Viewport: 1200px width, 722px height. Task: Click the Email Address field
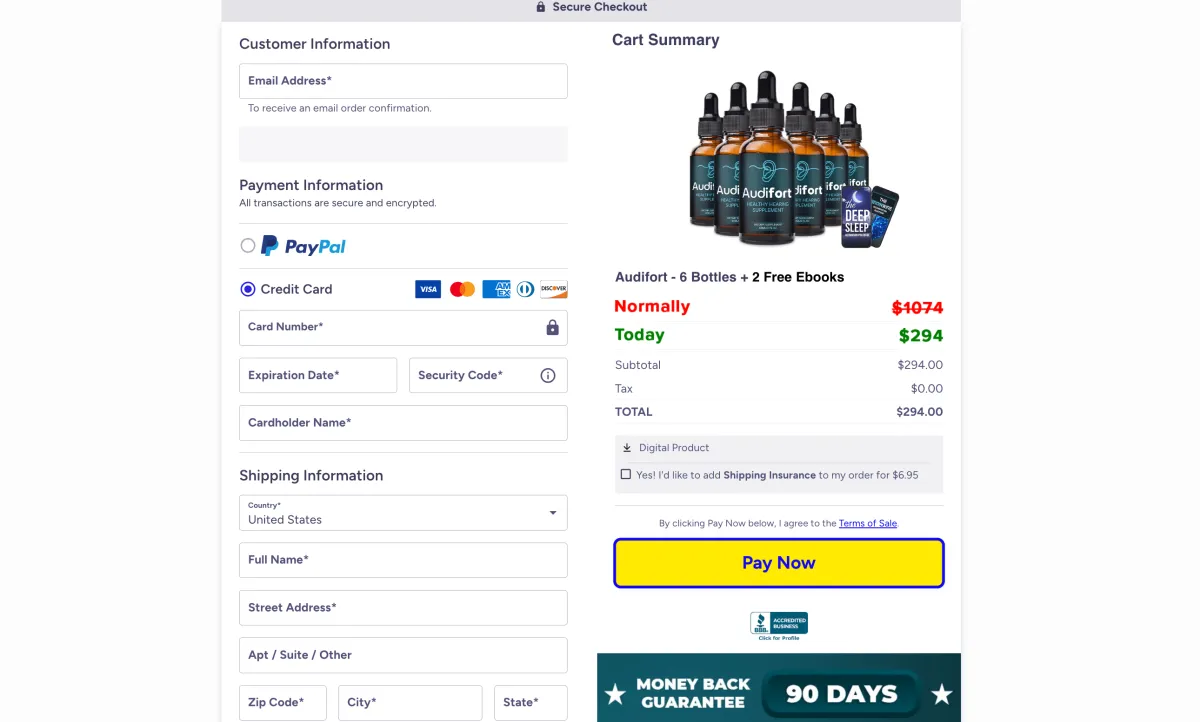pos(403,81)
